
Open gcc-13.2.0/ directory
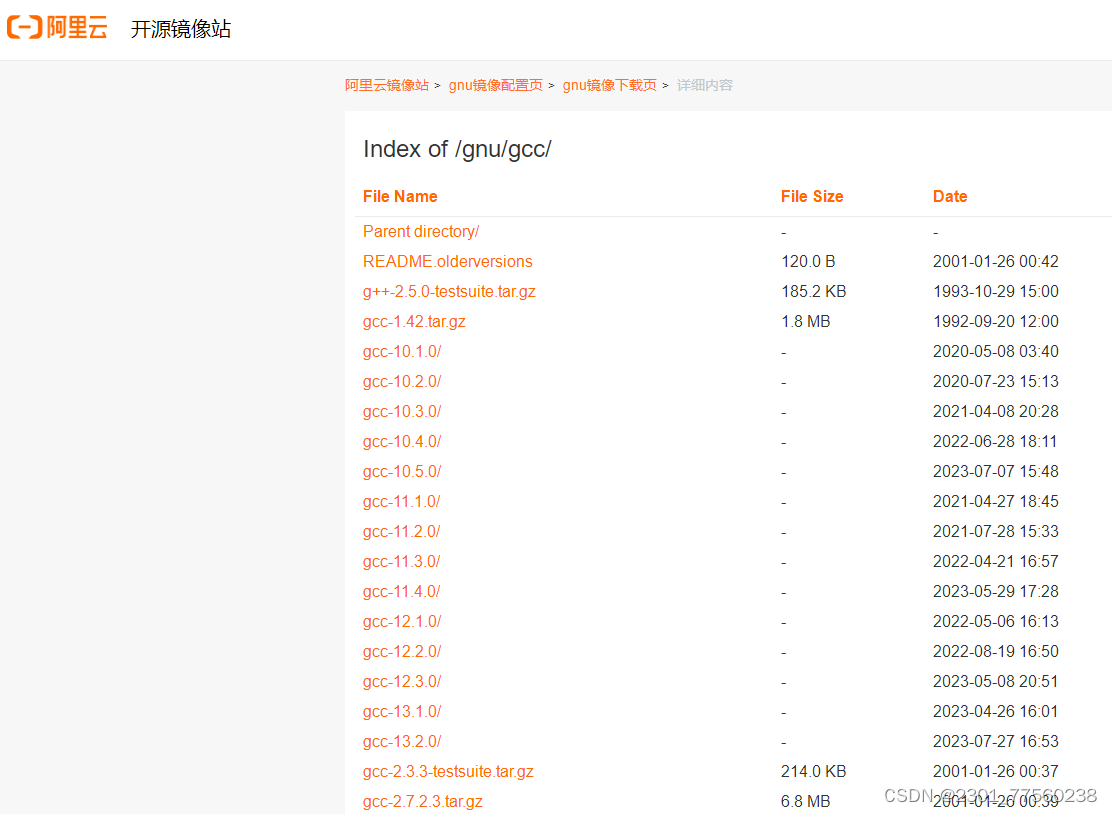[x=402, y=742]
